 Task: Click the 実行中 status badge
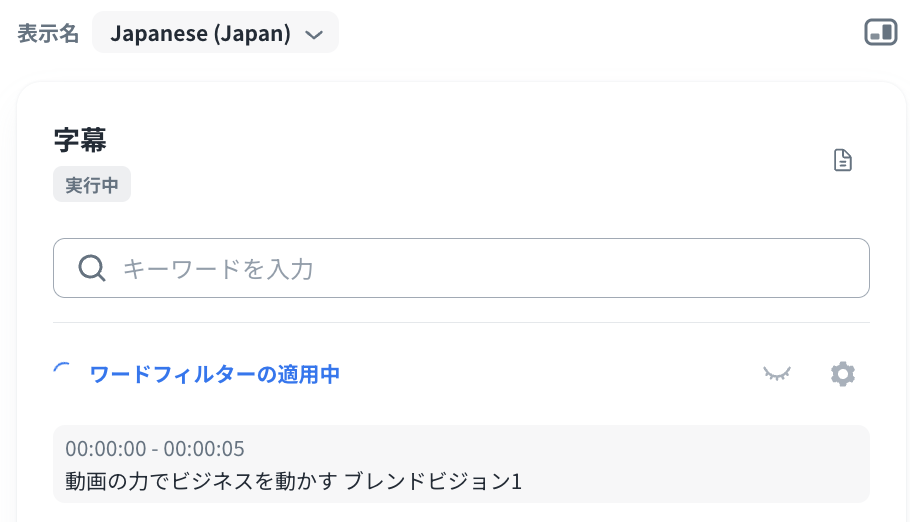92,185
